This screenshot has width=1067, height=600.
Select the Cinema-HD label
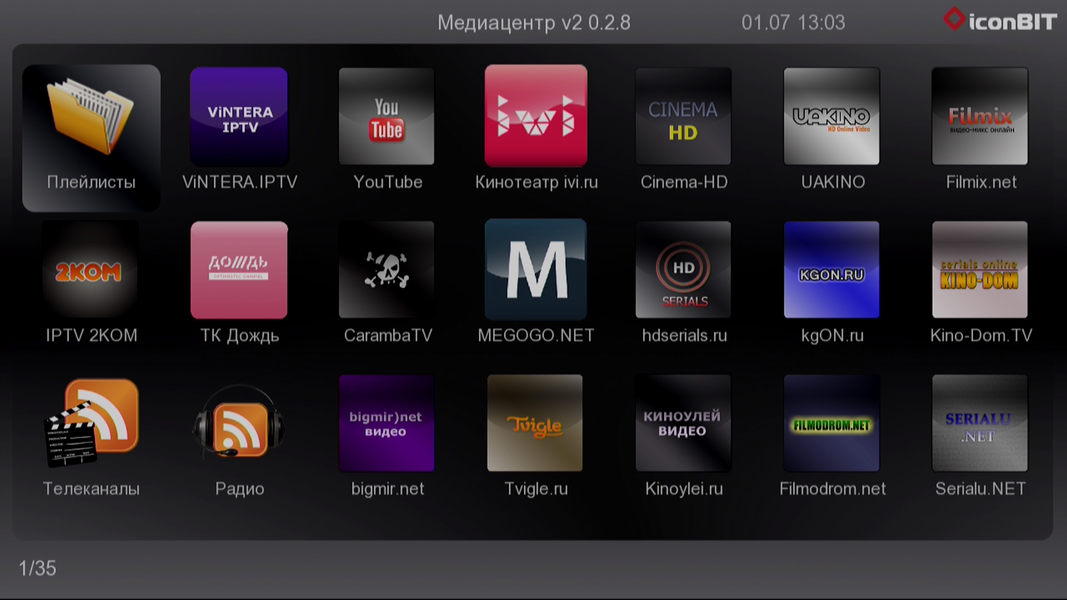[684, 182]
